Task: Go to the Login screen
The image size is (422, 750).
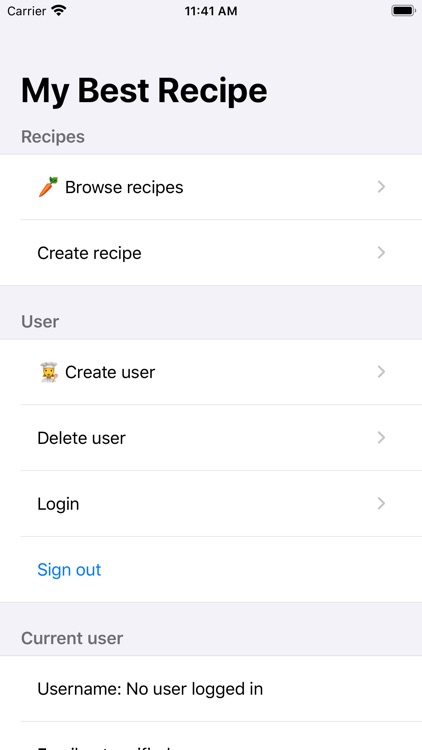Action: coord(211,504)
